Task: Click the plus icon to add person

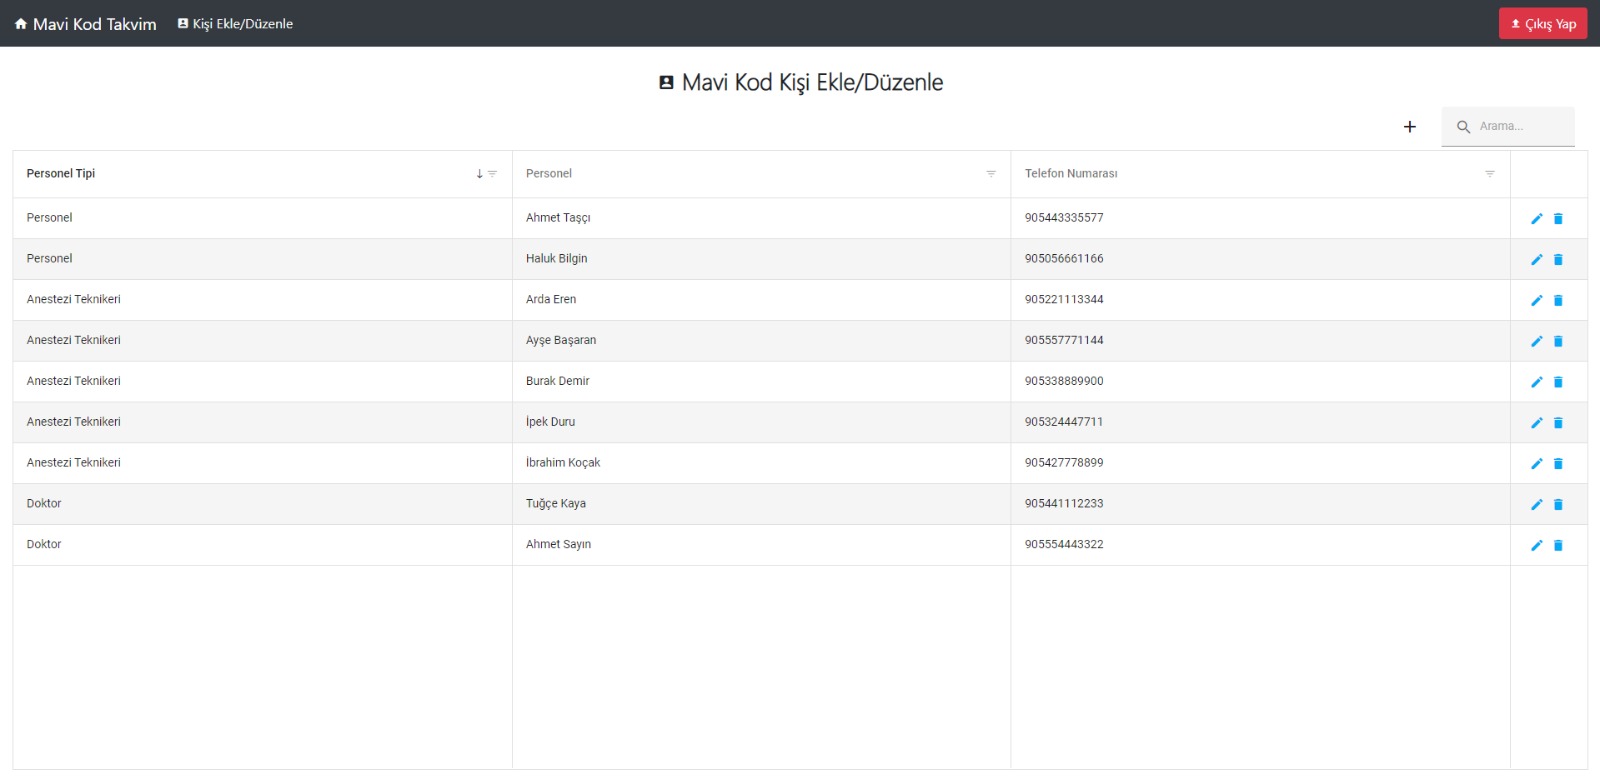Action: 1409,127
